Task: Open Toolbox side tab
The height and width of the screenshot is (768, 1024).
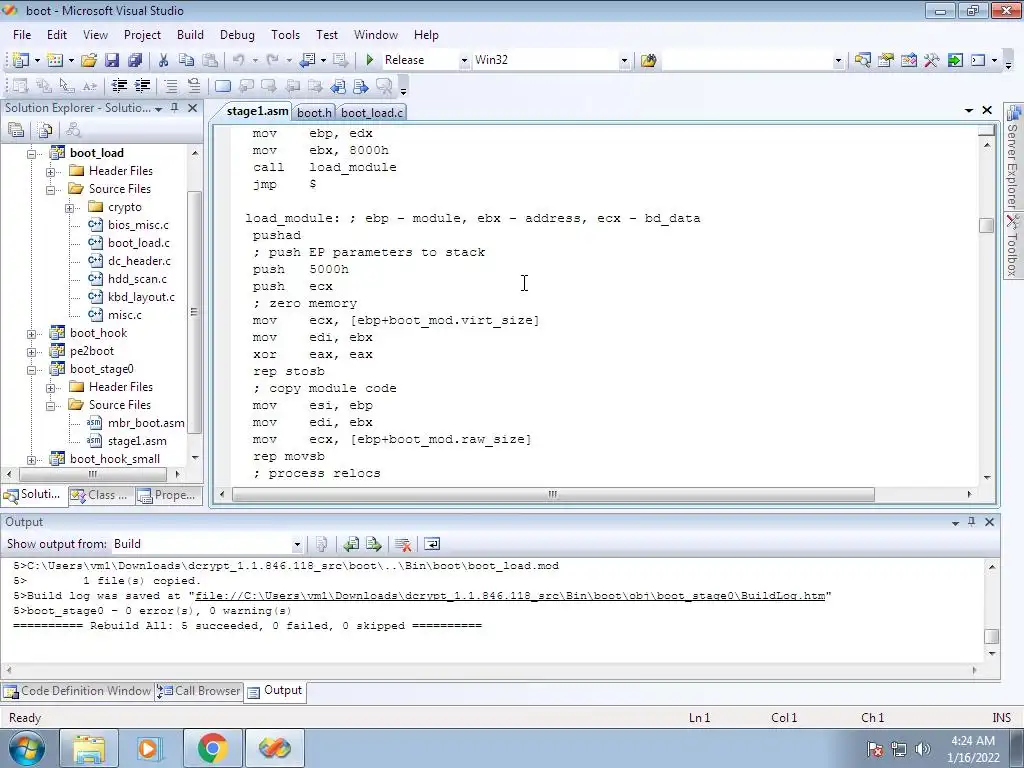Action: (x=1013, y=246)
